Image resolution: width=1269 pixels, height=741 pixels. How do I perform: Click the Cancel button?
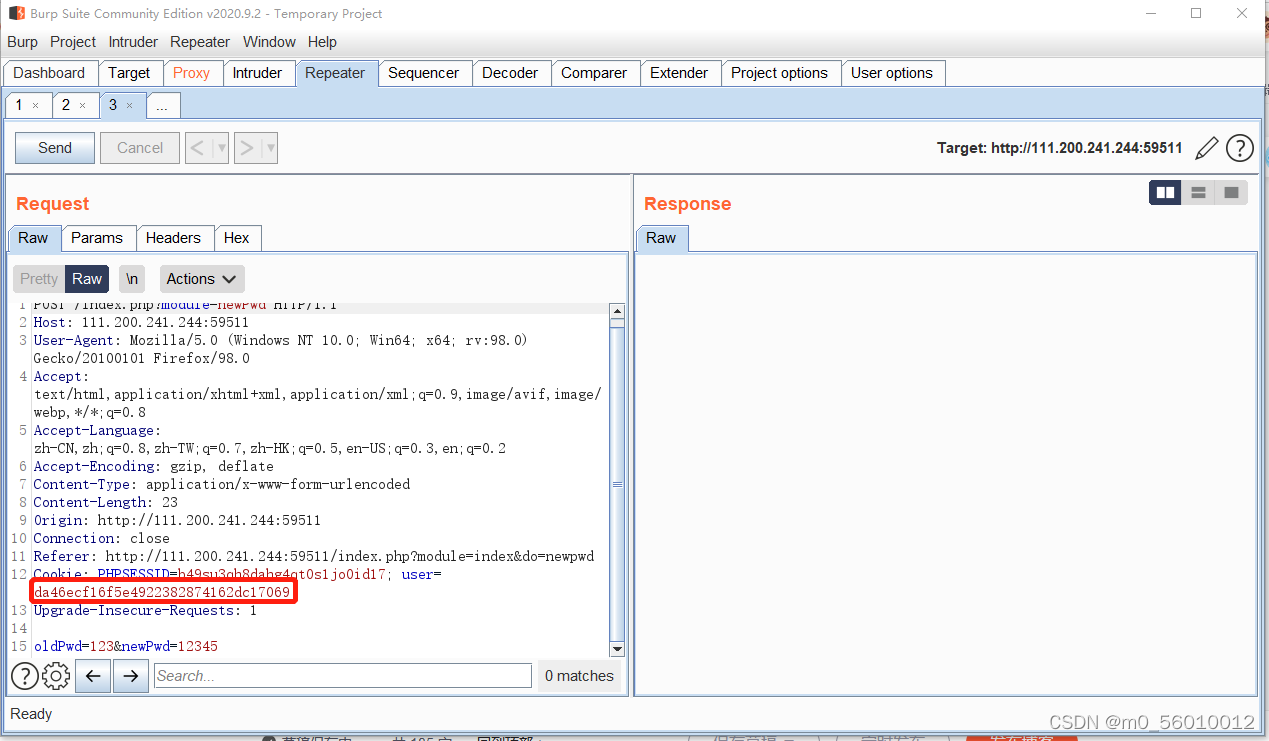tap(140, 148)
